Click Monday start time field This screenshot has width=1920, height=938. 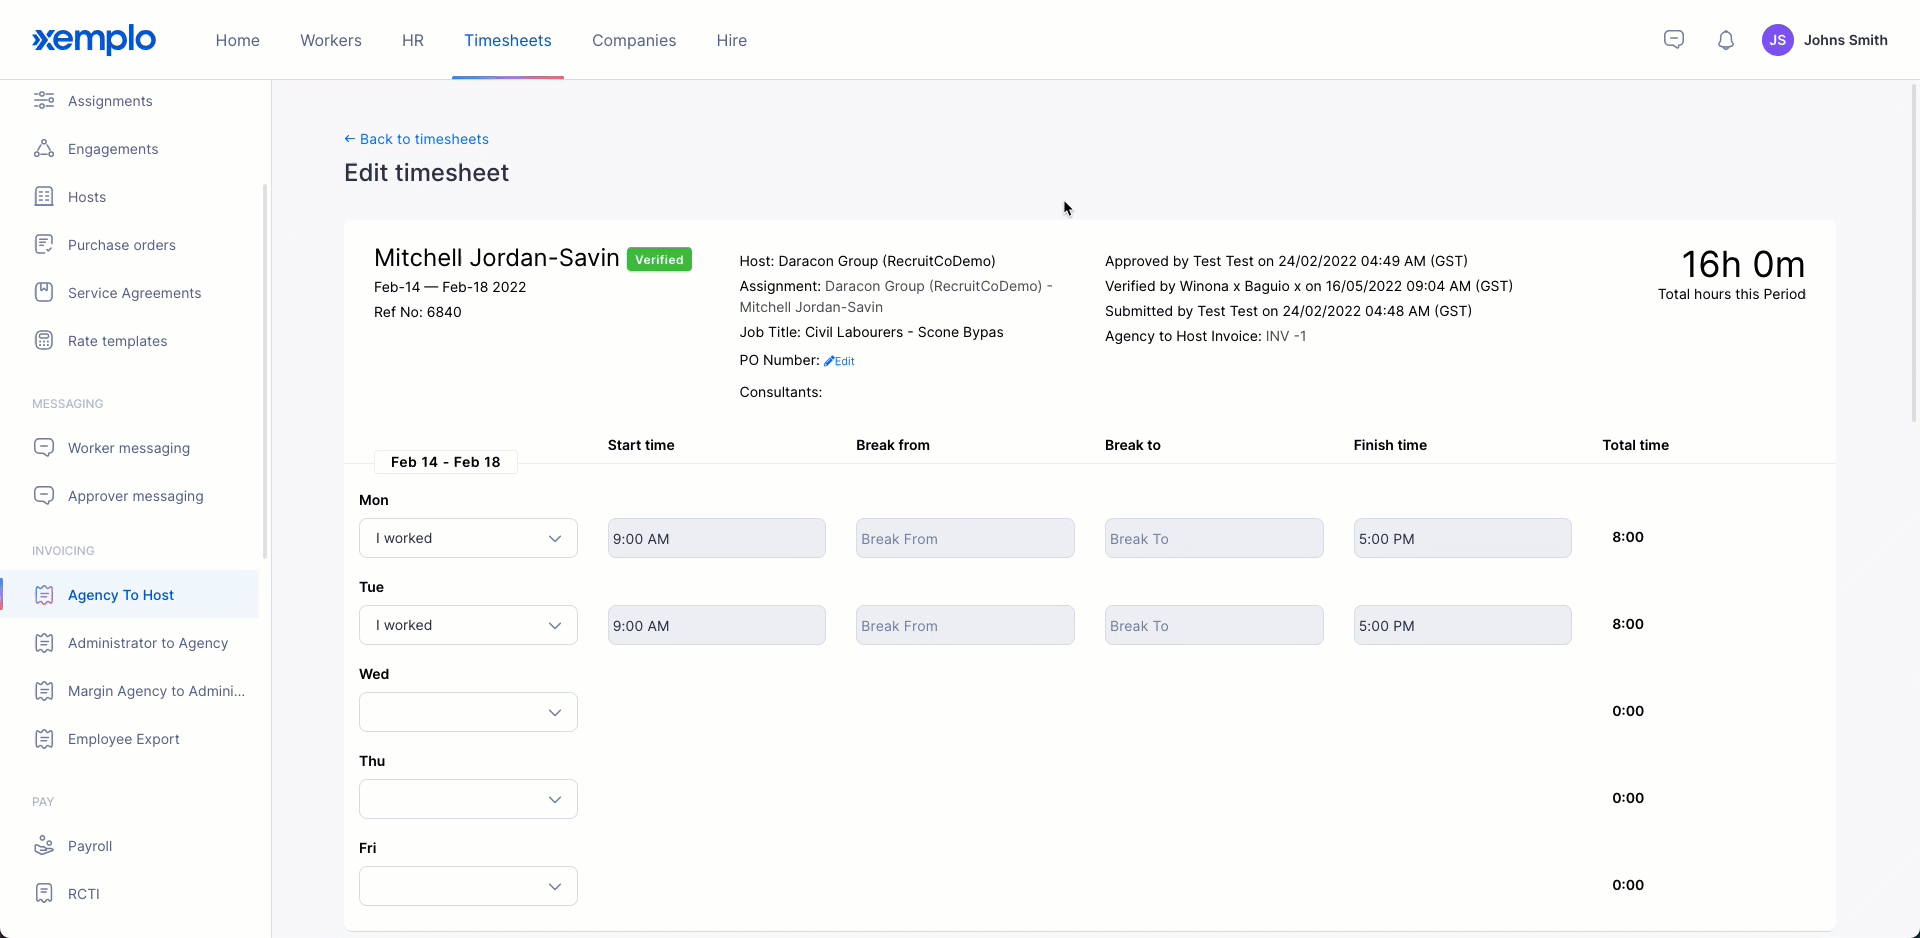[717, 538]
